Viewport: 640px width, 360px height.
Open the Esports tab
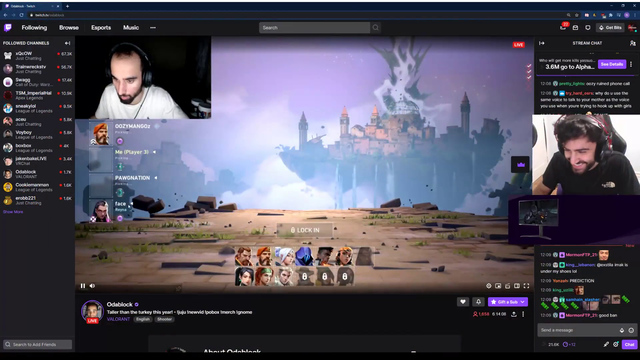[x=101, y=28]
